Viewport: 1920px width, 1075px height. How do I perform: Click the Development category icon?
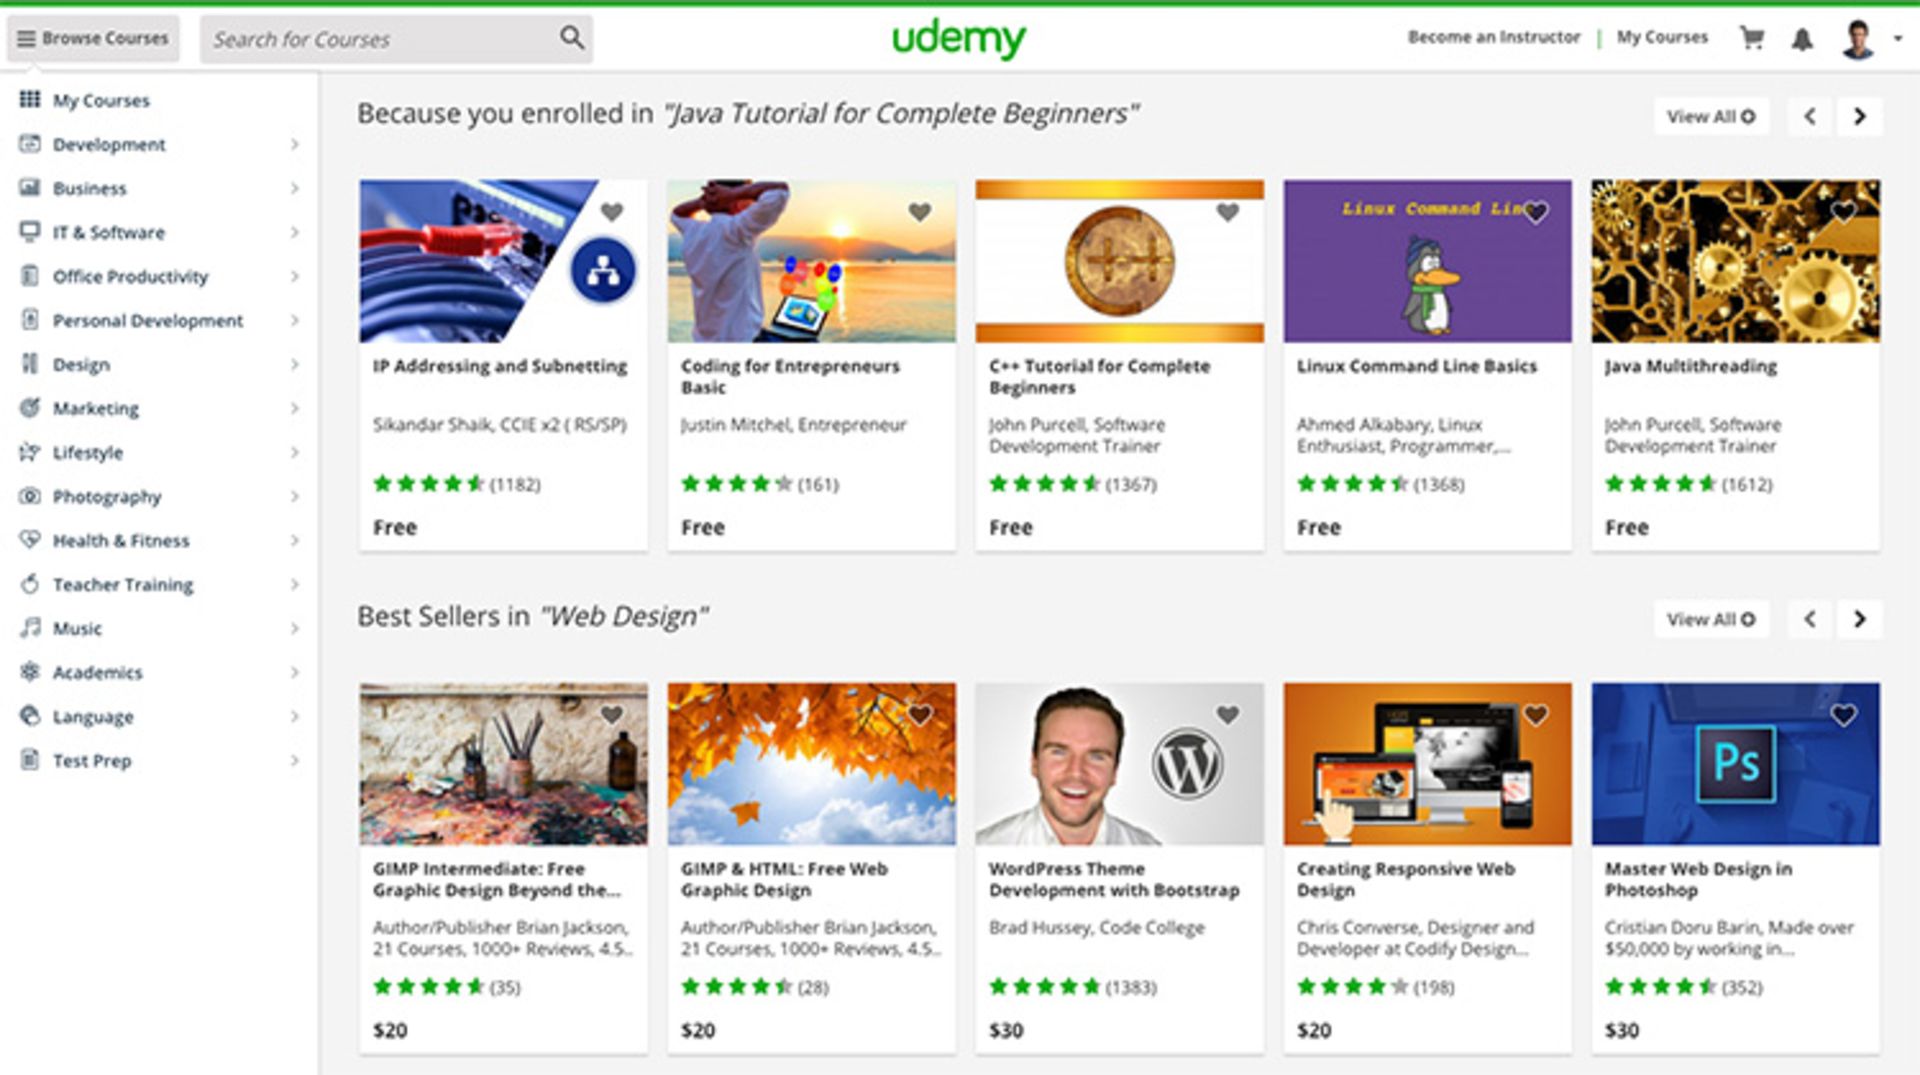[30, 143]
